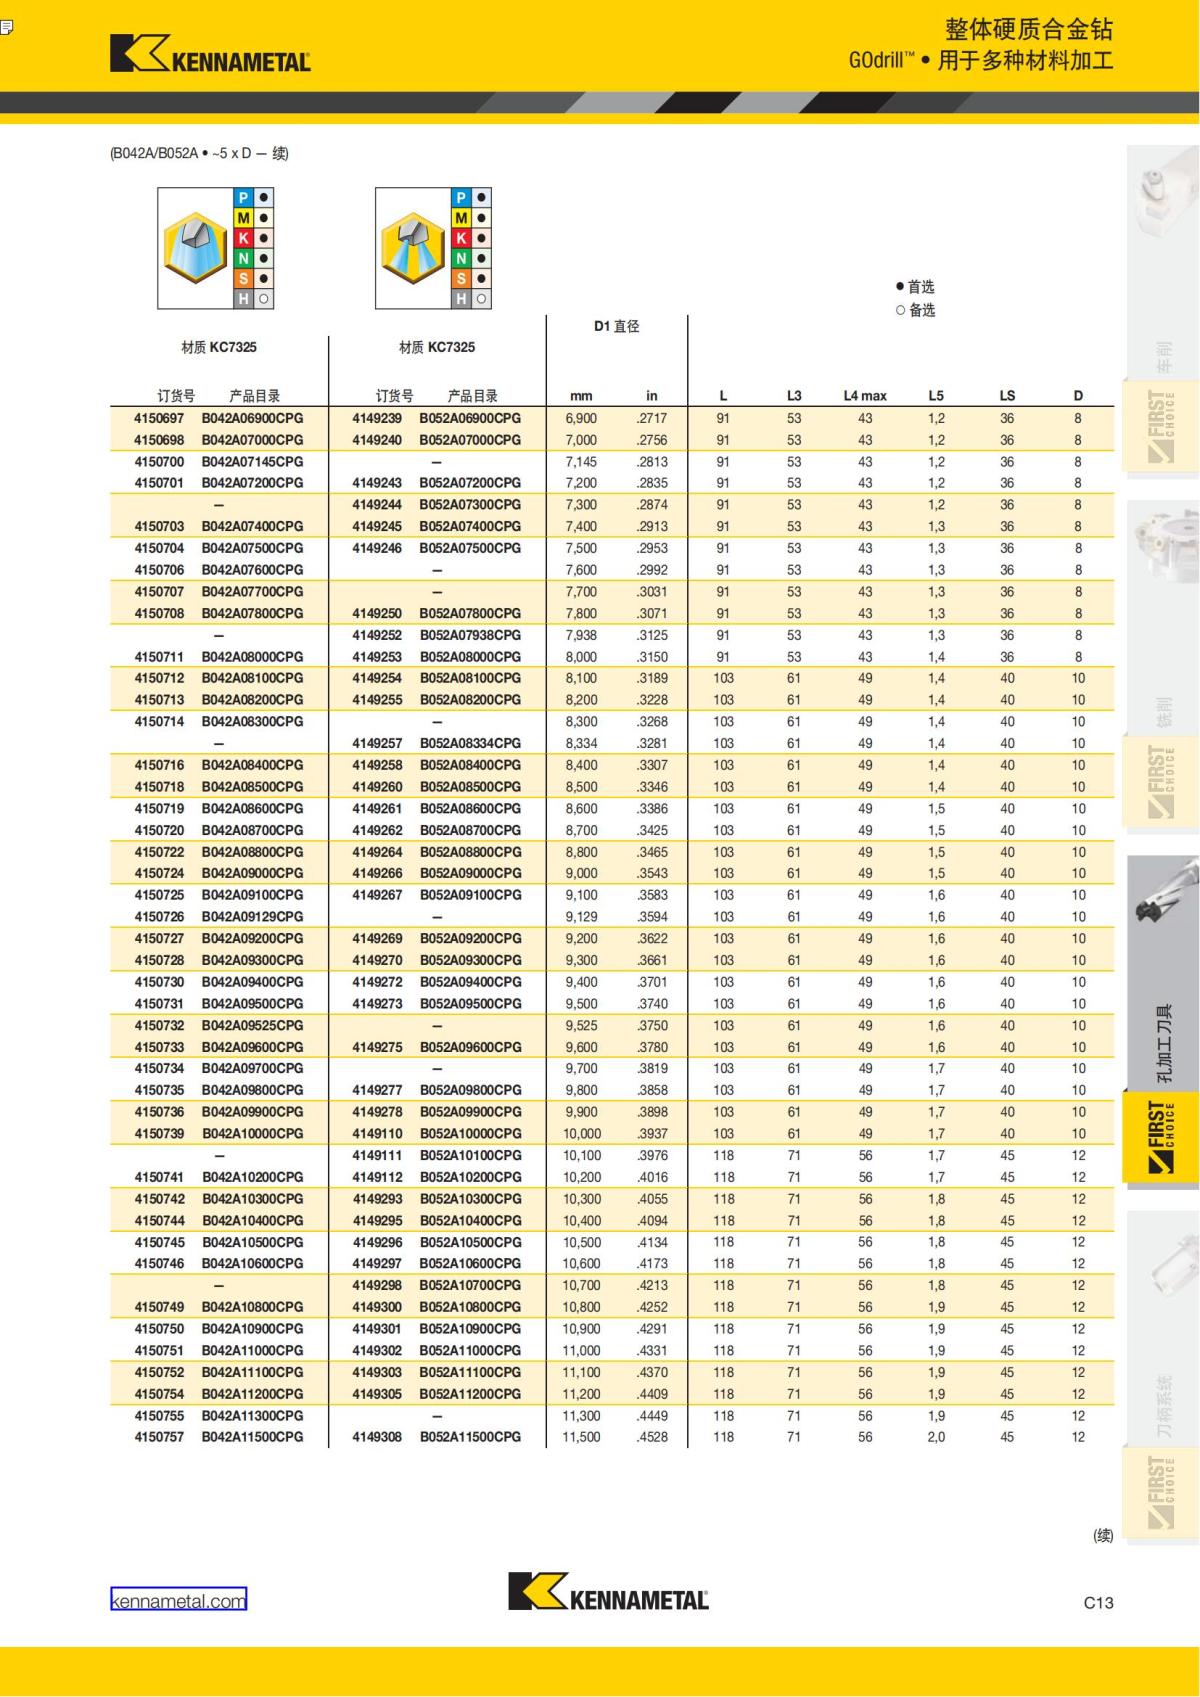Image resolution: width=1200 pixels, height=1697 pixels.
Task: Click the section heading B042A/B052A ~5 x D
Action: [199, 153]
